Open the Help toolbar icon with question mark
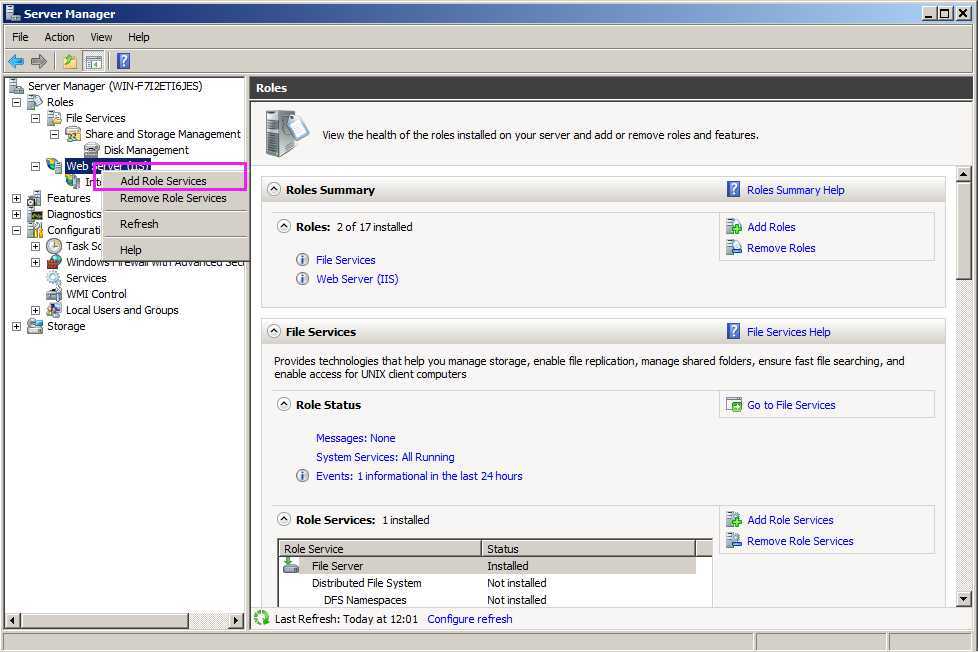 click(x=123, y=61)
